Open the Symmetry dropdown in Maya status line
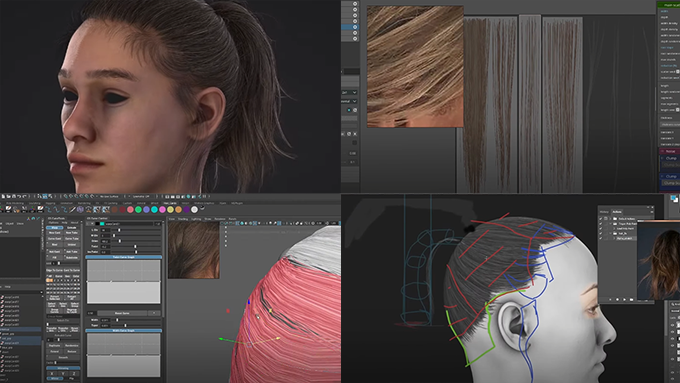Screen dimensions: 680x383 (x=141, y=196)
